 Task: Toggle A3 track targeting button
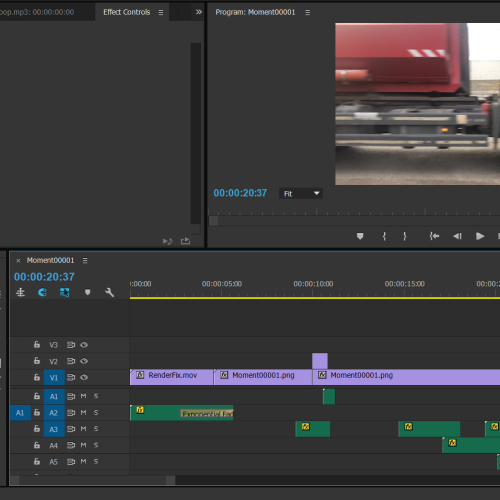(x=54, y=429)
